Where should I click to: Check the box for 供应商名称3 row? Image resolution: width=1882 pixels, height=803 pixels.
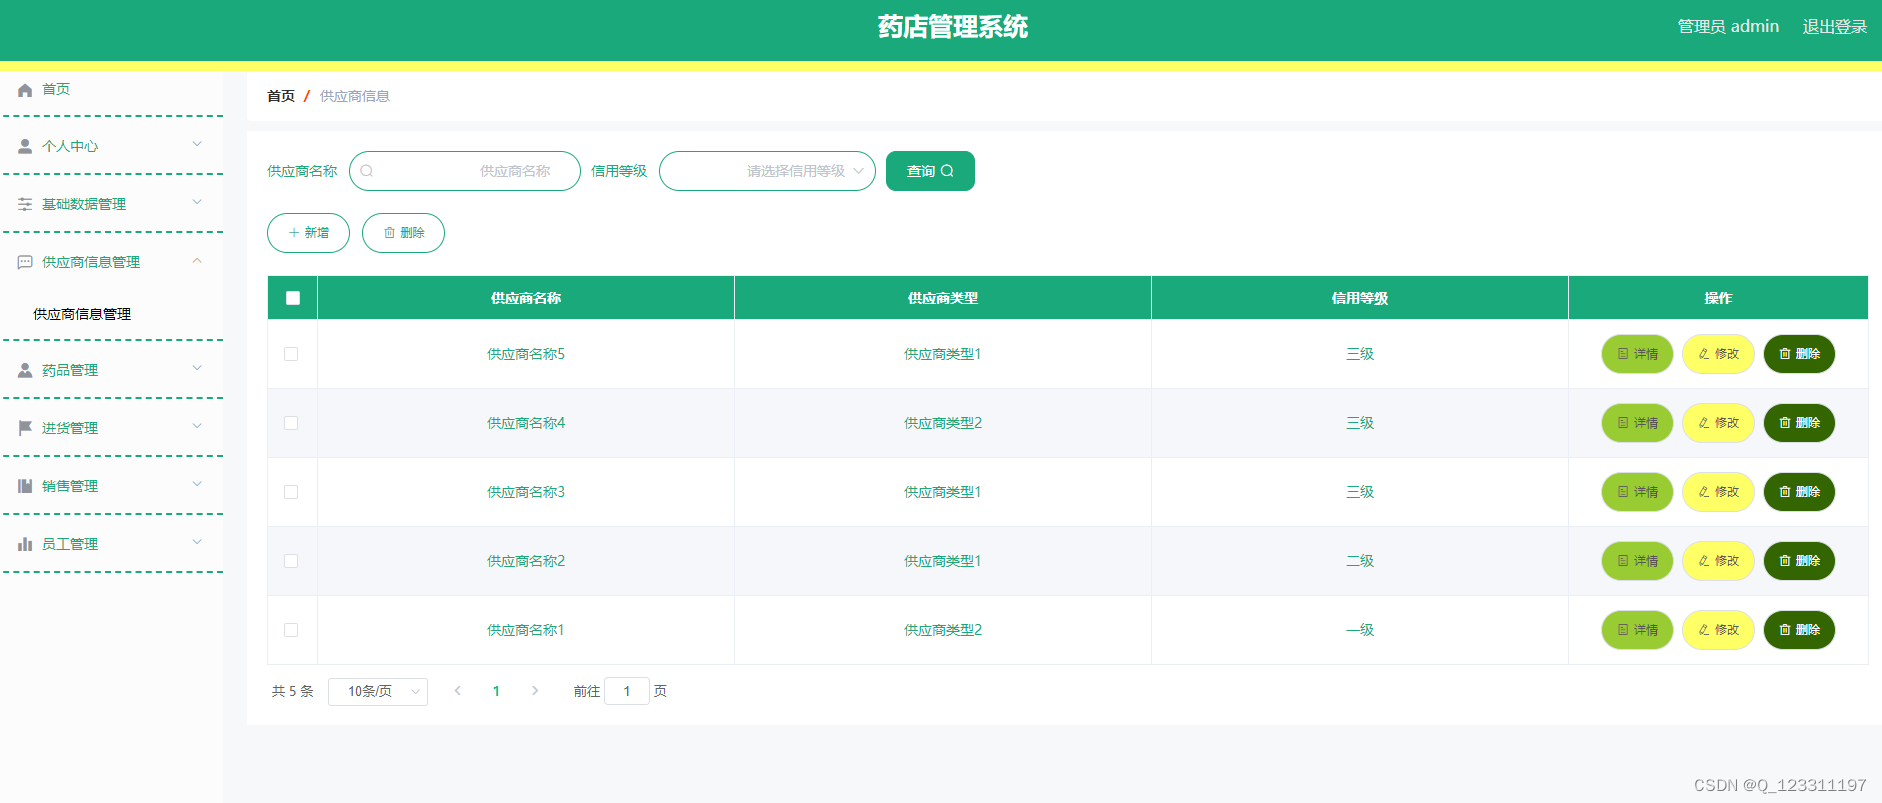(291, 492)
